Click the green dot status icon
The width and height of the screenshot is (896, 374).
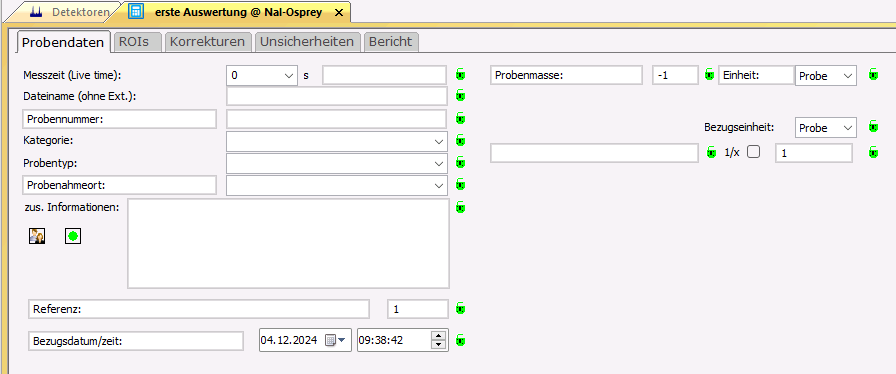point(73,236)
